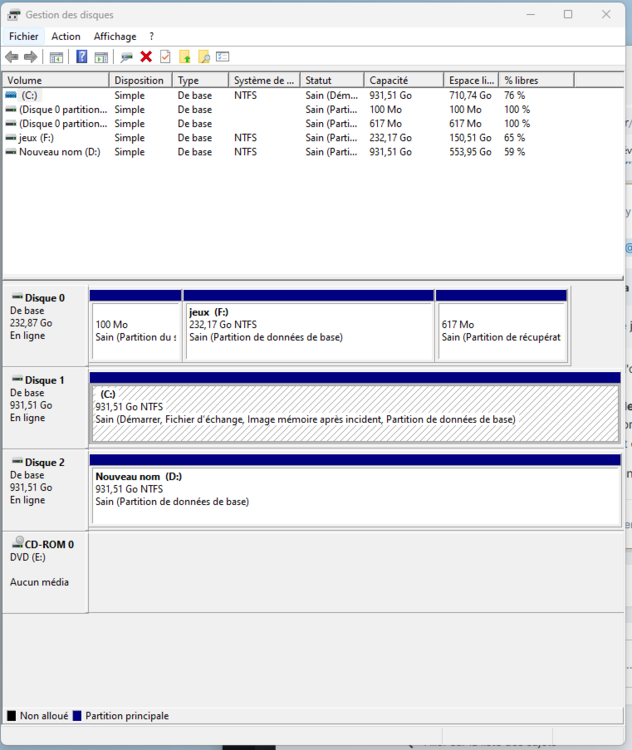Open the ? help menu

click(151, 36)
